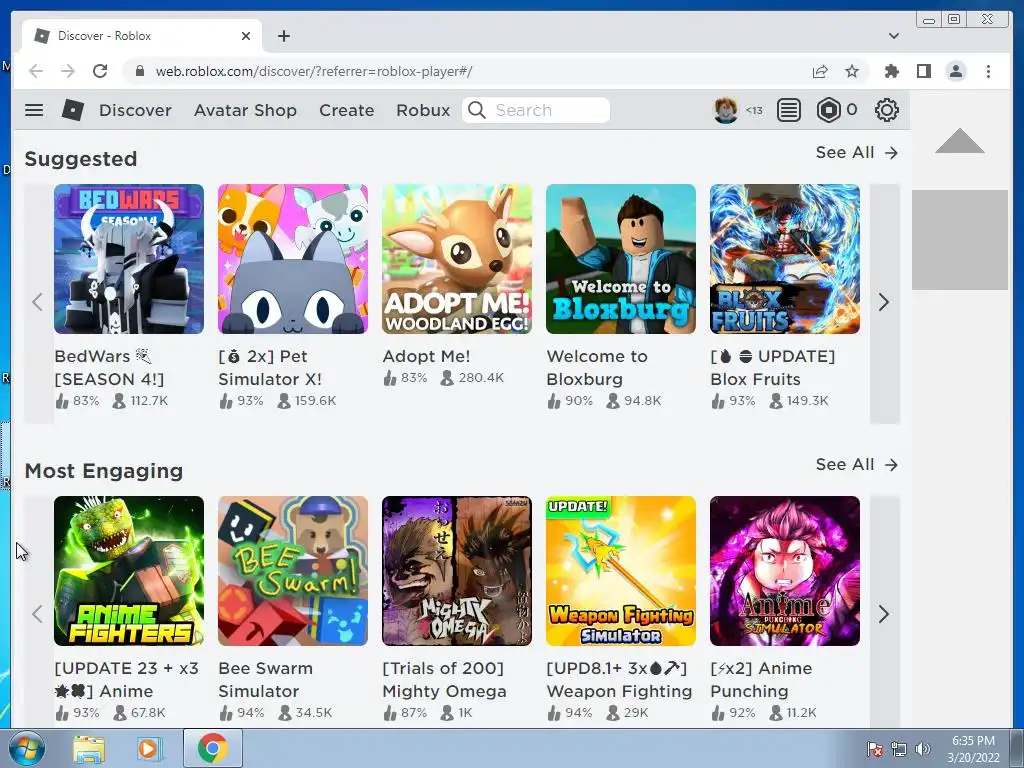Open Chrome's three-dot menu

[988, 71]
